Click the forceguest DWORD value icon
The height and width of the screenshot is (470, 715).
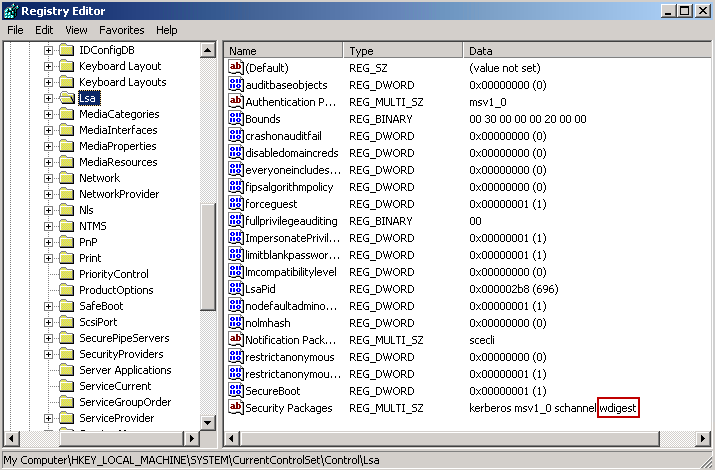(x=237, y=204)
